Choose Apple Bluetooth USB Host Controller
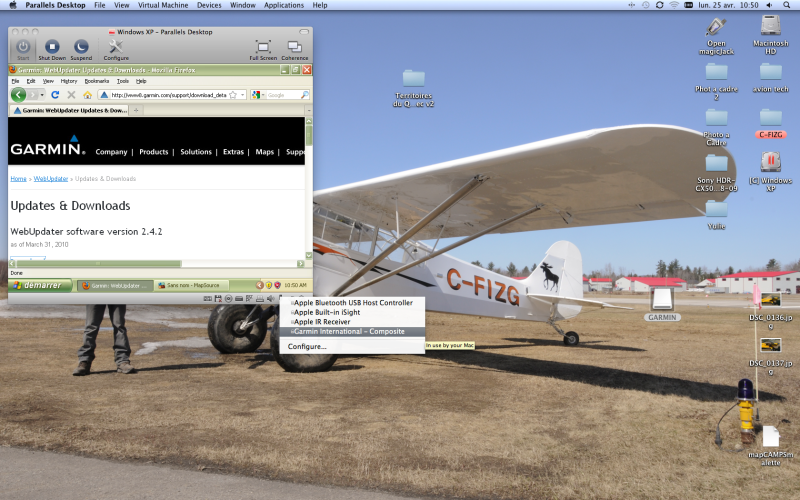Screen dimensions: 800x500 [352, 303]
